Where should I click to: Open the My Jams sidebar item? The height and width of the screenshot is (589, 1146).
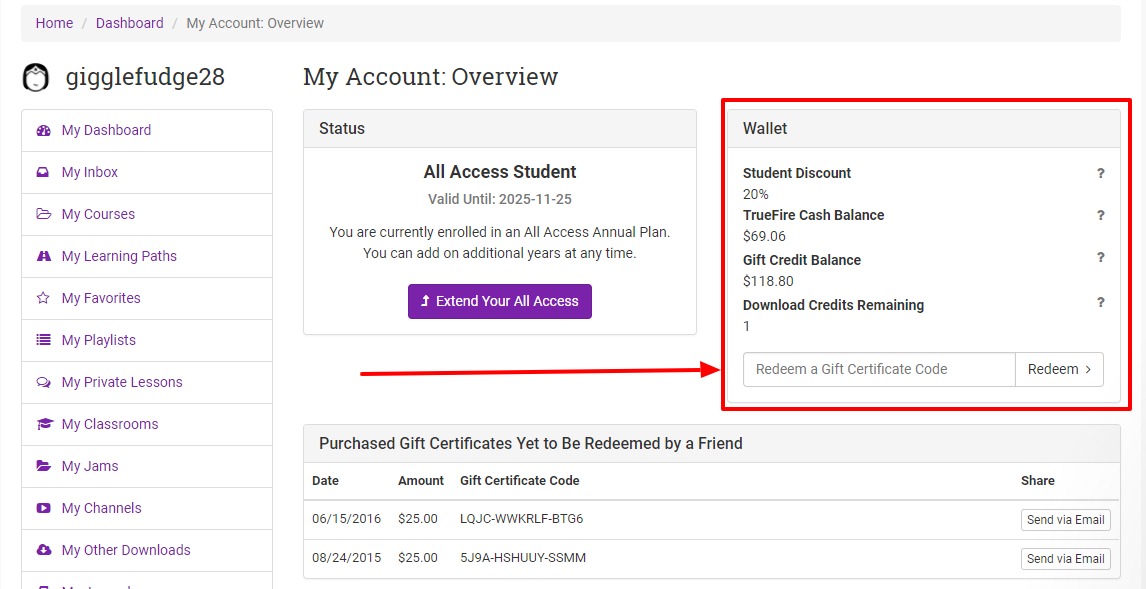(x=90, y=466)
